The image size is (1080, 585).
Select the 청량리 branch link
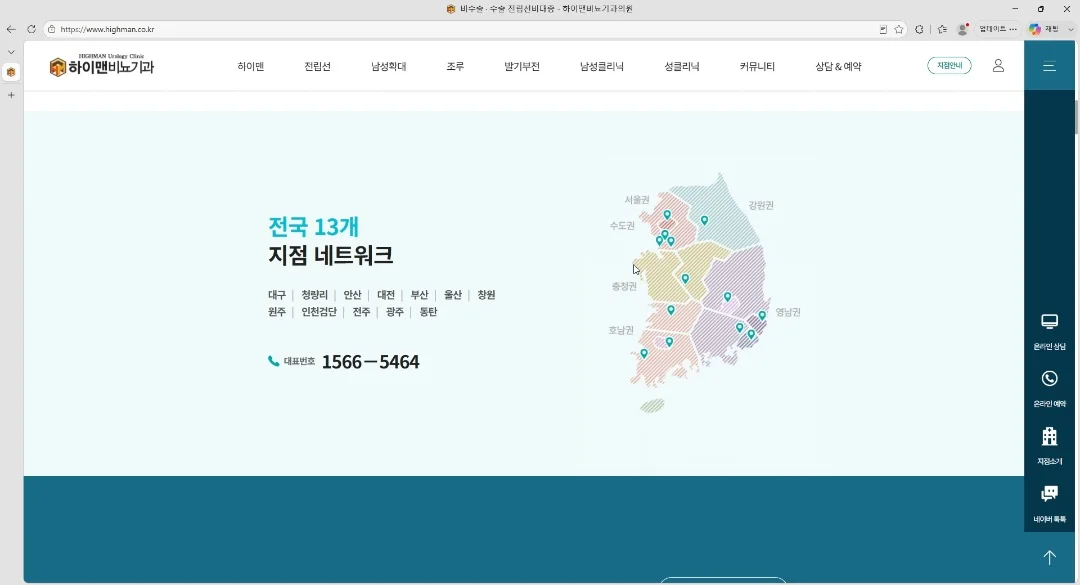click(315, 295)
